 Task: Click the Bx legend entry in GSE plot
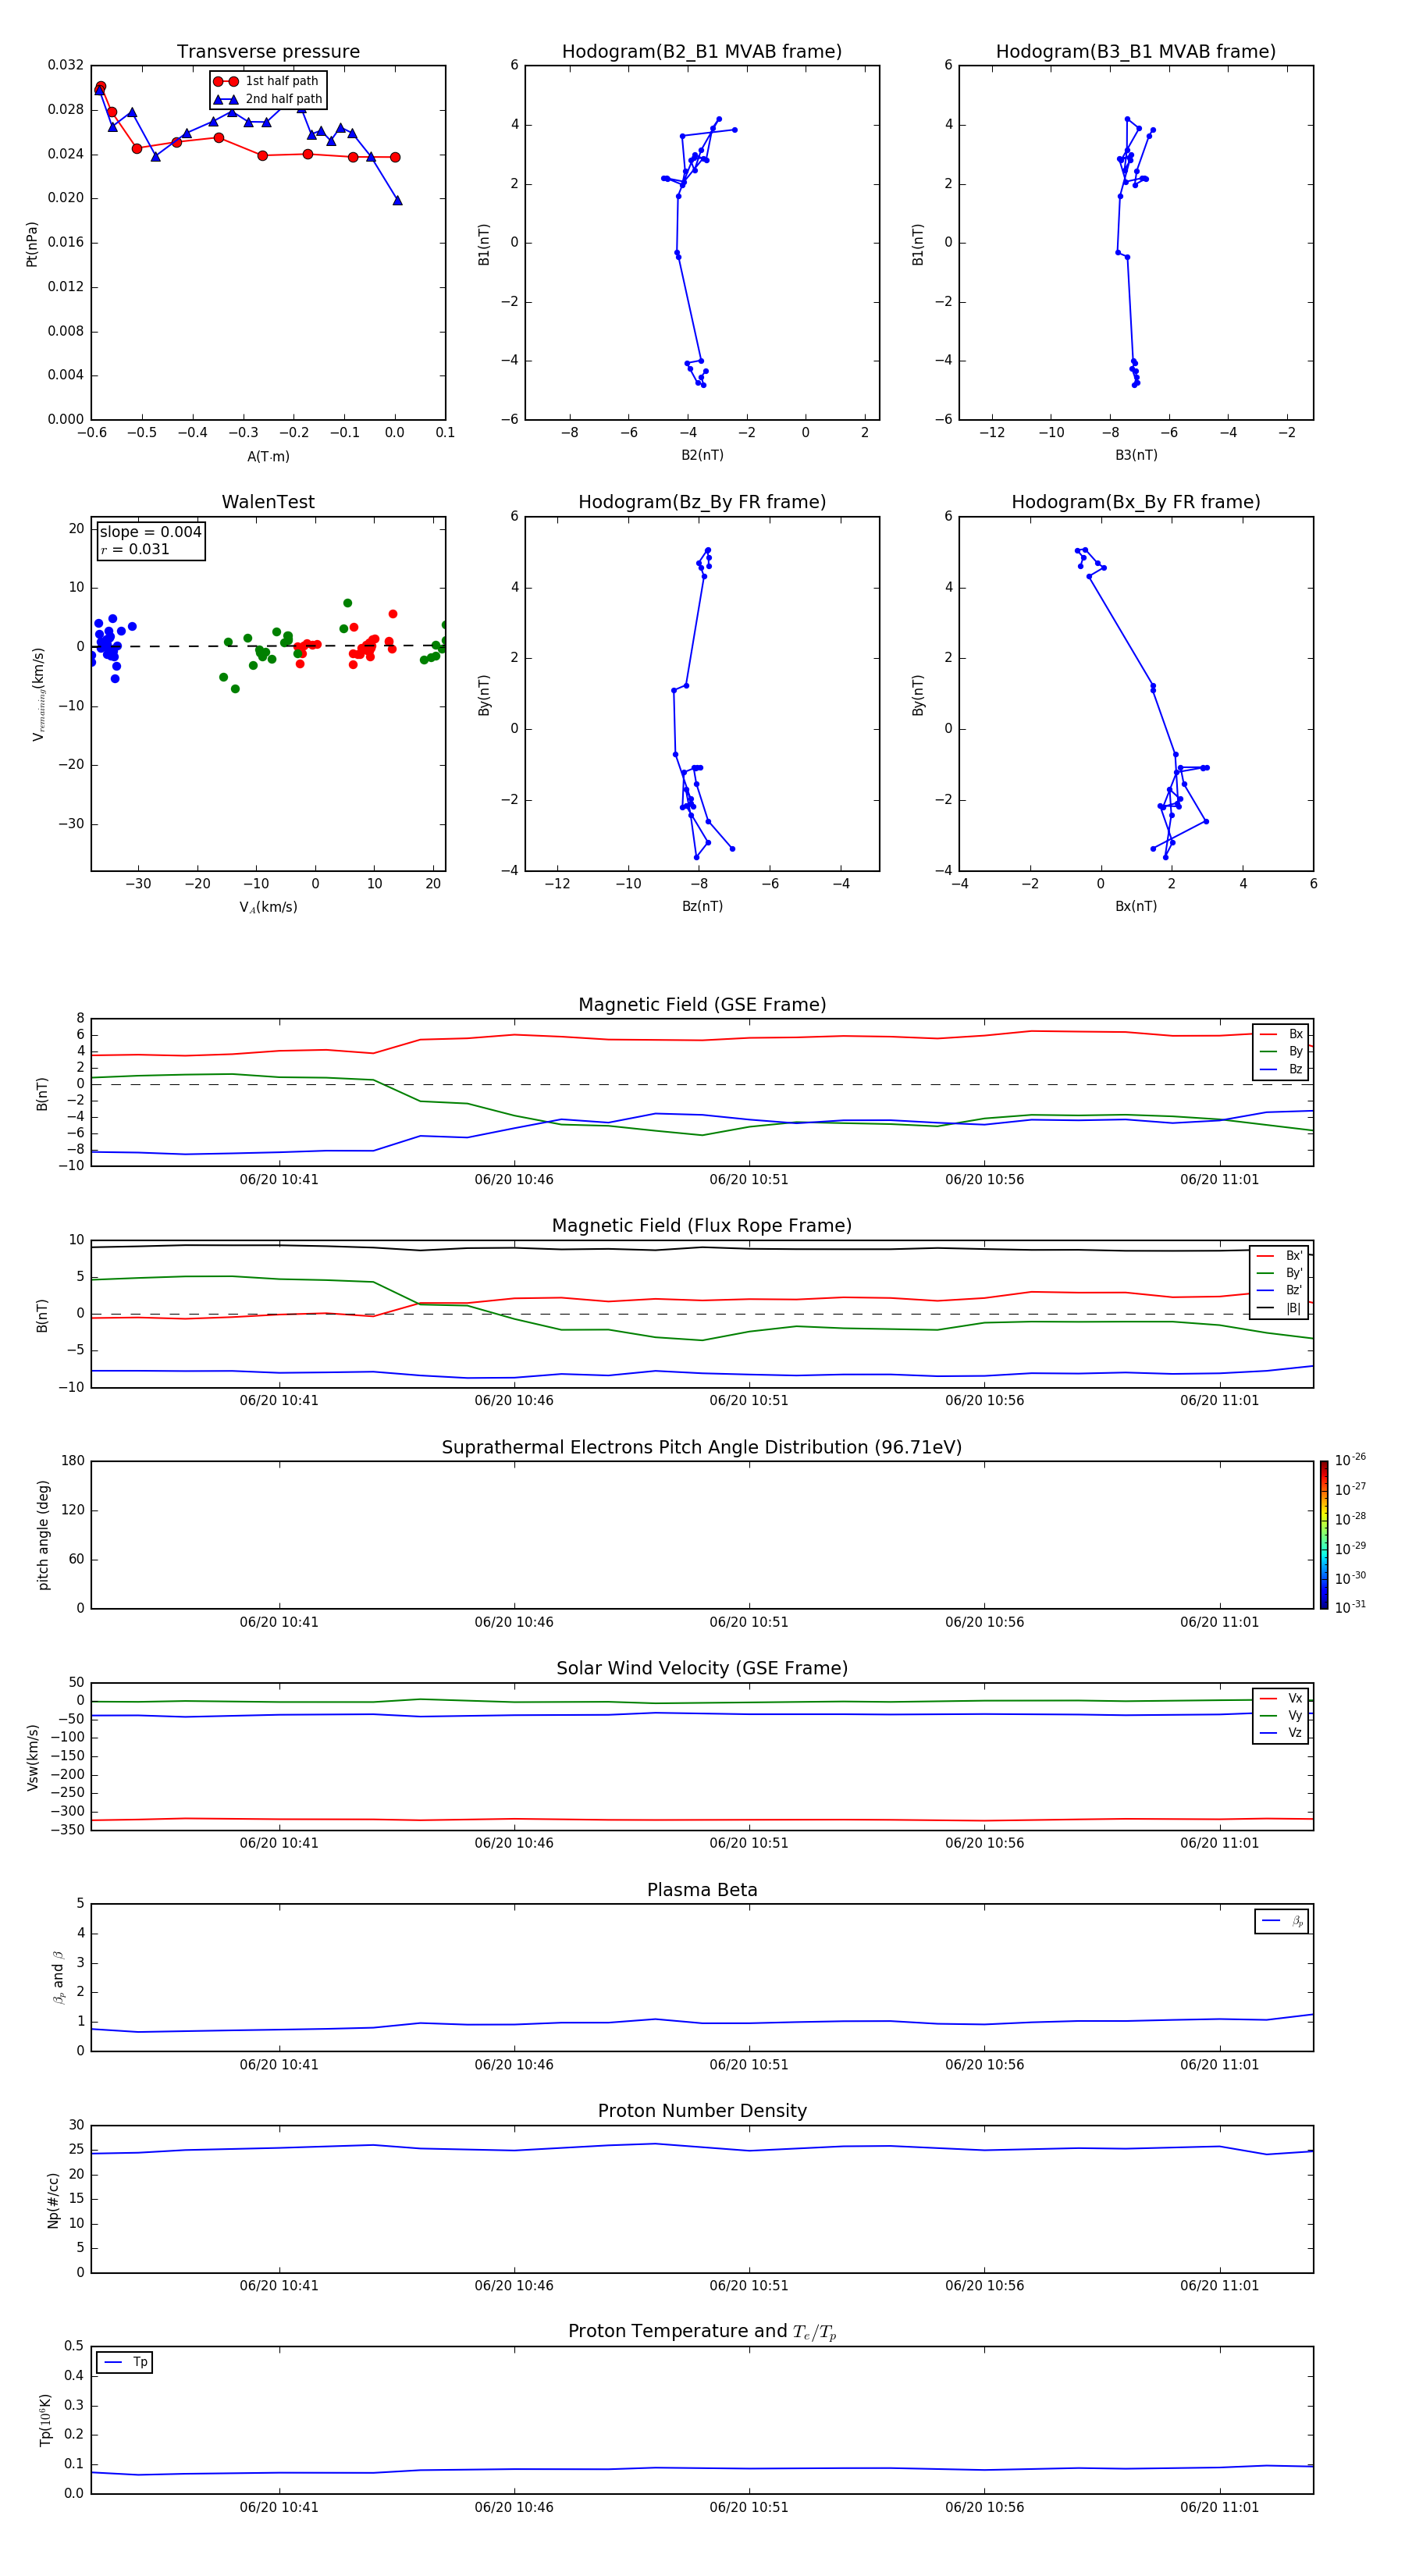1281,1034
